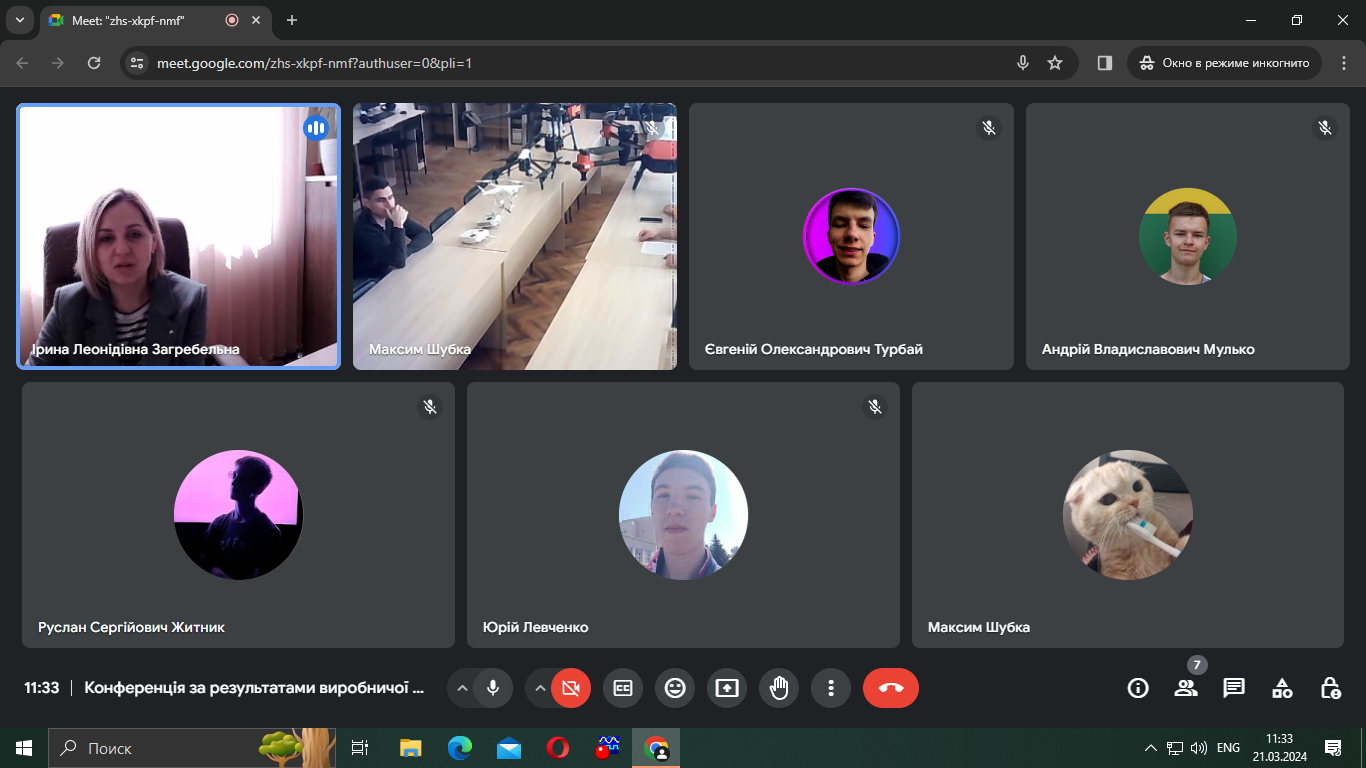Show hidden system tray icons arrow
The image size is (1366, 768).
(x=1150, y=748)
